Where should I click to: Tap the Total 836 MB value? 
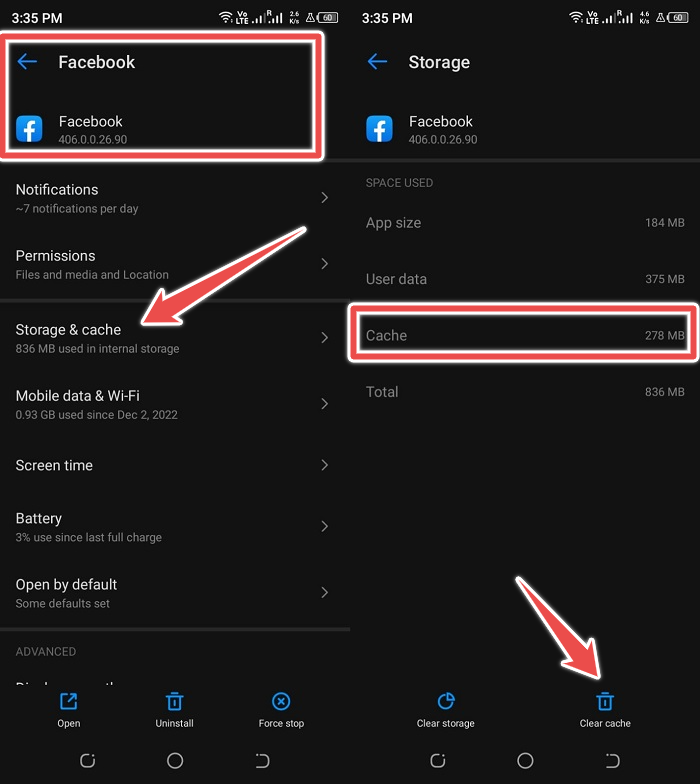664,392
